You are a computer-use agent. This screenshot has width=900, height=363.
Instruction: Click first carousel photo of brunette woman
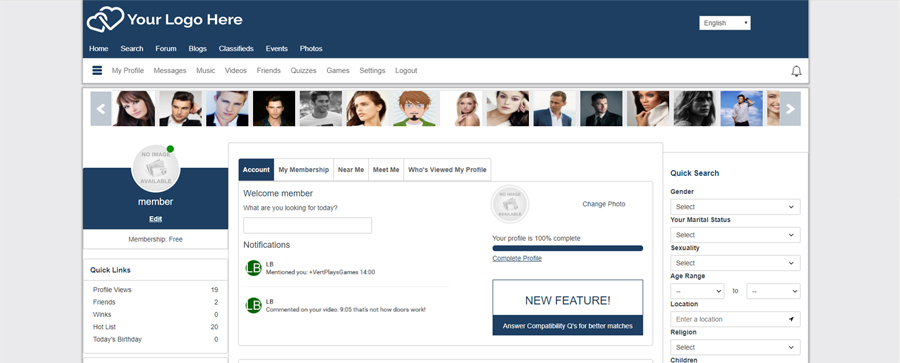(x=134, y=109)
